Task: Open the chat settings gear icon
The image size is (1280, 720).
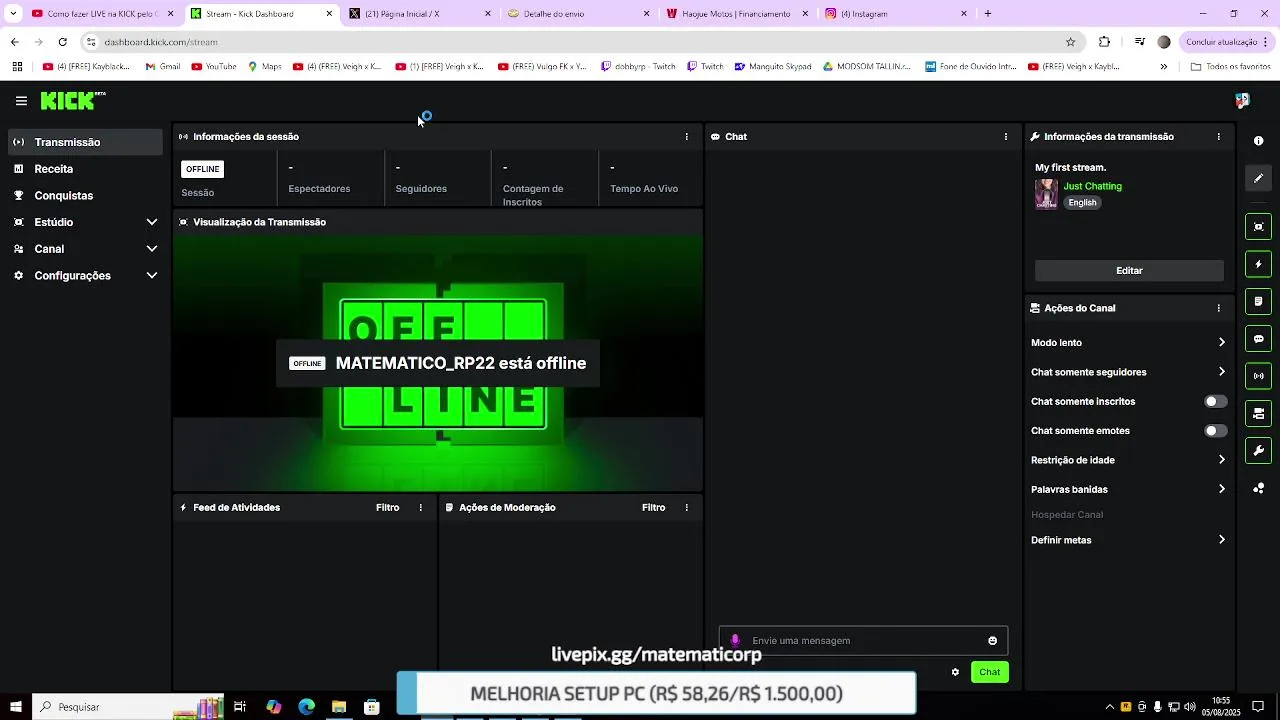Action: [955, 672]
